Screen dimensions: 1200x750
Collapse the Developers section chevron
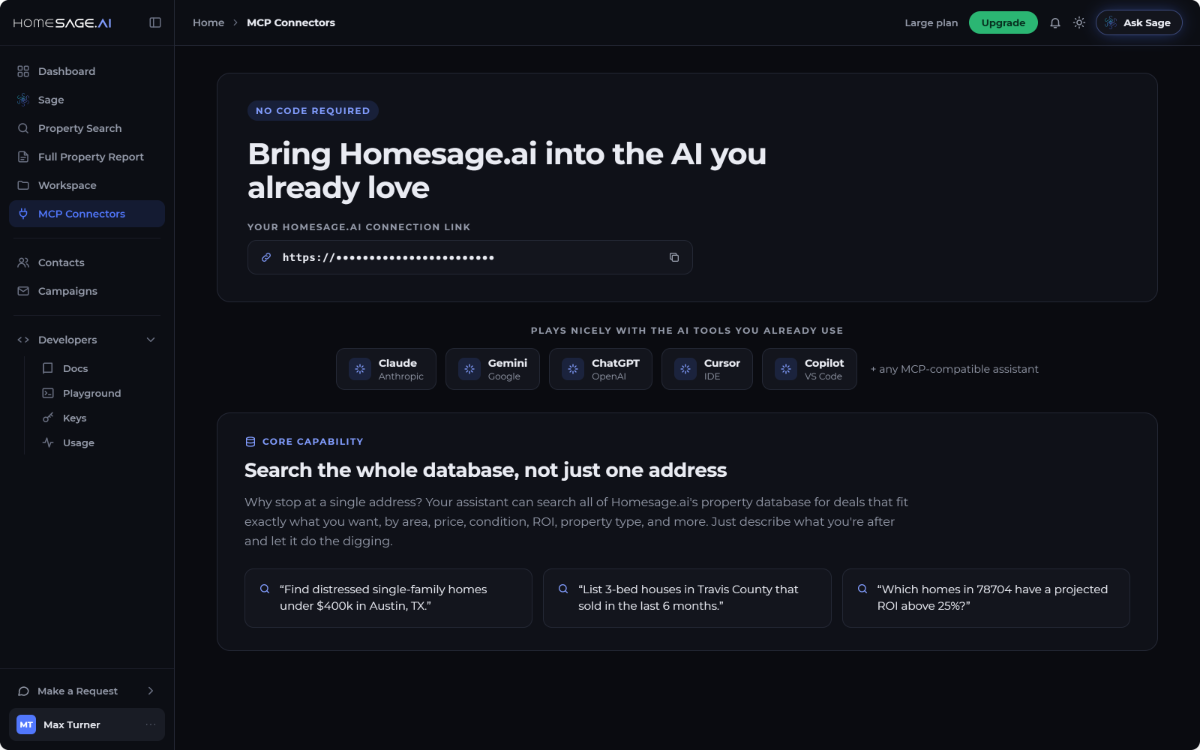pos(151,340)
